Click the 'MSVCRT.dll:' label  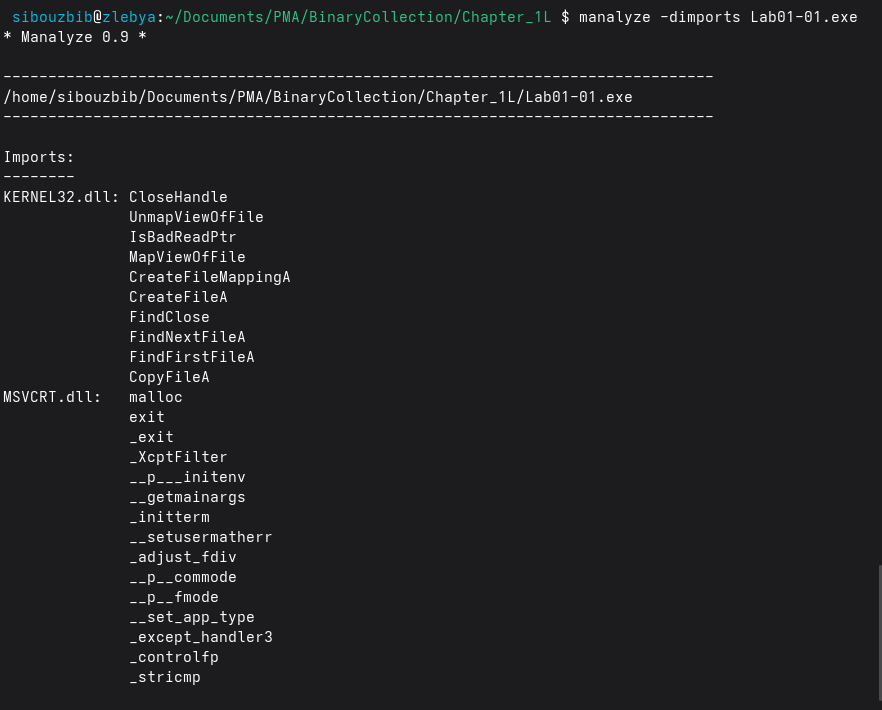coord(53,397)
